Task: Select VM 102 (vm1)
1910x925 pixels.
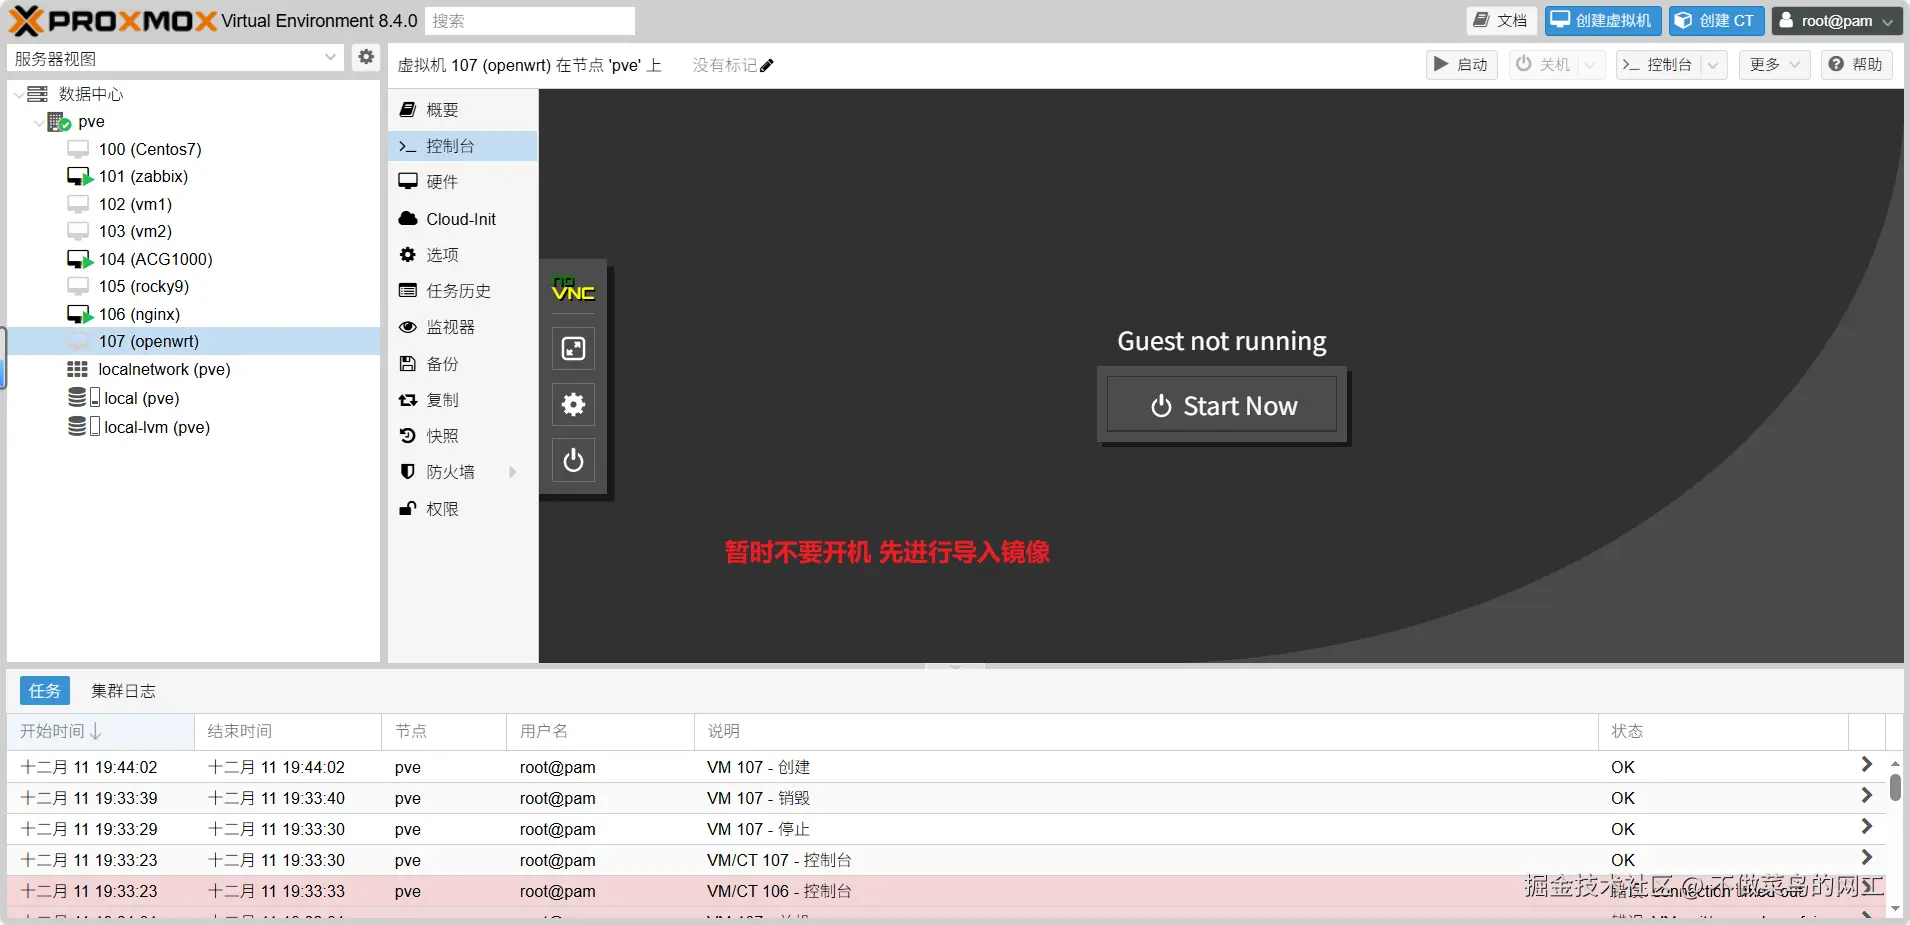Action: click(x=135, y=204)
